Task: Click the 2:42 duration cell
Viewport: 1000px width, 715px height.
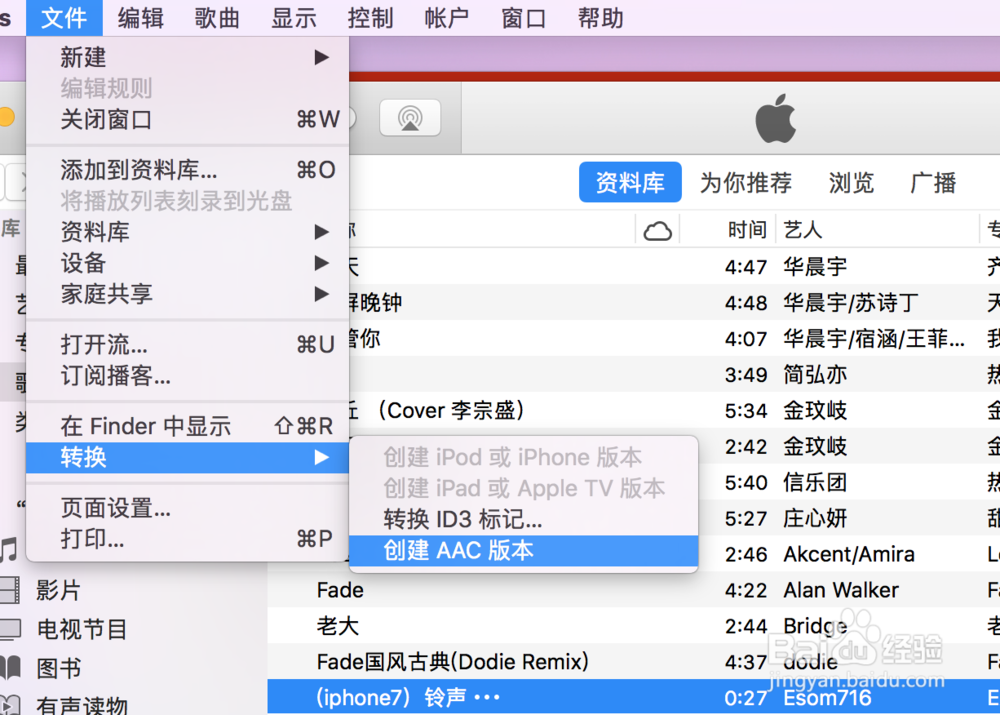Action: [746, 446]
